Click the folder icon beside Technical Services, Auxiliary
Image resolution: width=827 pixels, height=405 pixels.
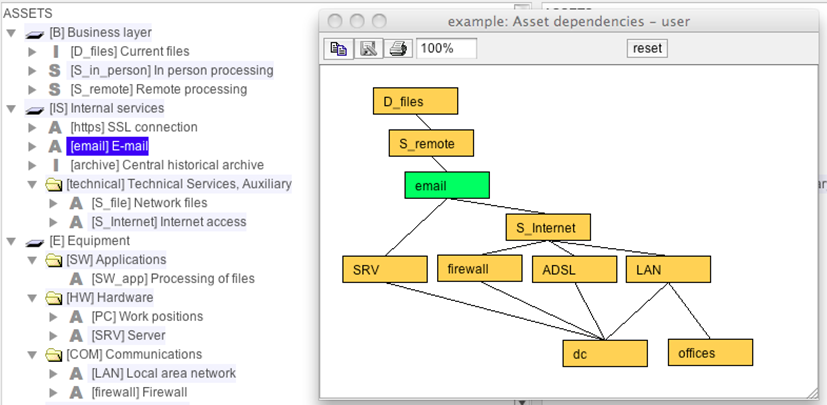coord(54,184)
